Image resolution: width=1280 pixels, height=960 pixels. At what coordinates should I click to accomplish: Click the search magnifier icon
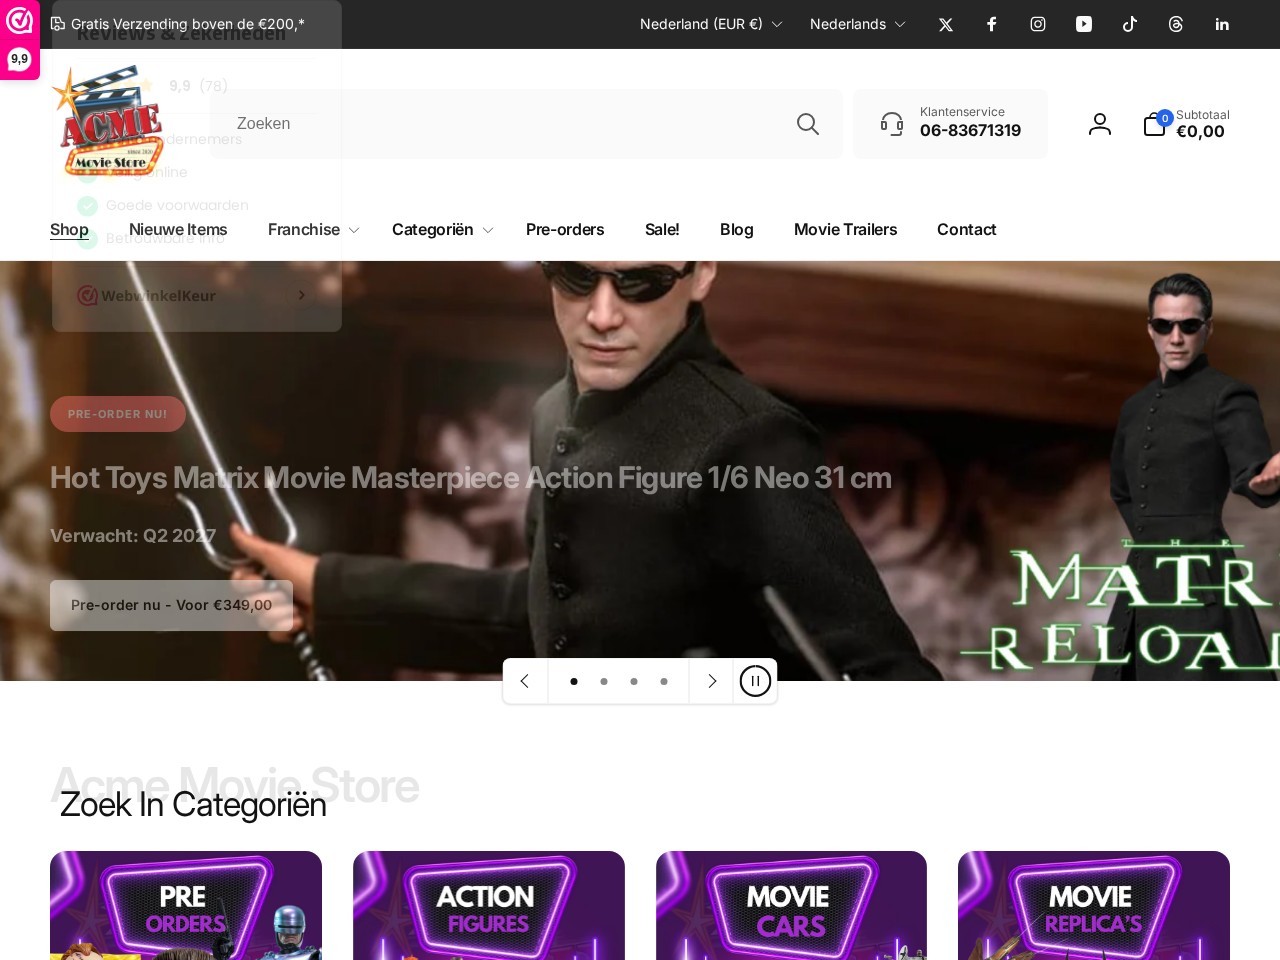click(808, 123)
